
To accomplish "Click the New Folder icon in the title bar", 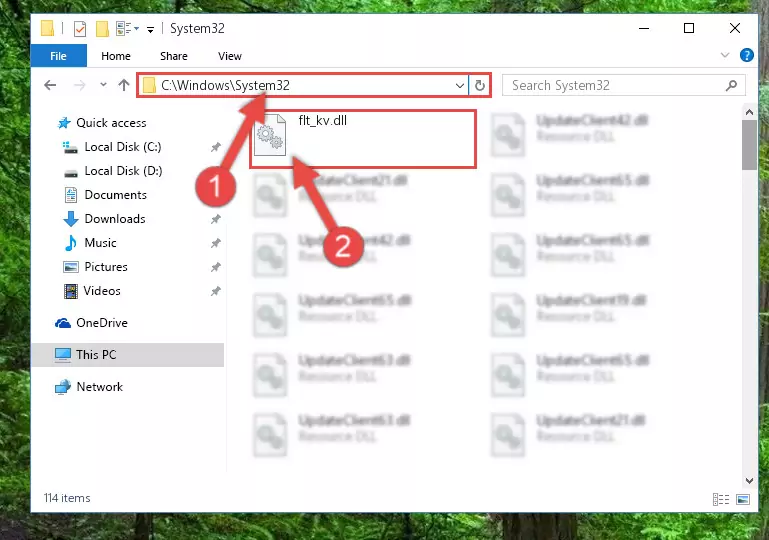I will (102, 29).
